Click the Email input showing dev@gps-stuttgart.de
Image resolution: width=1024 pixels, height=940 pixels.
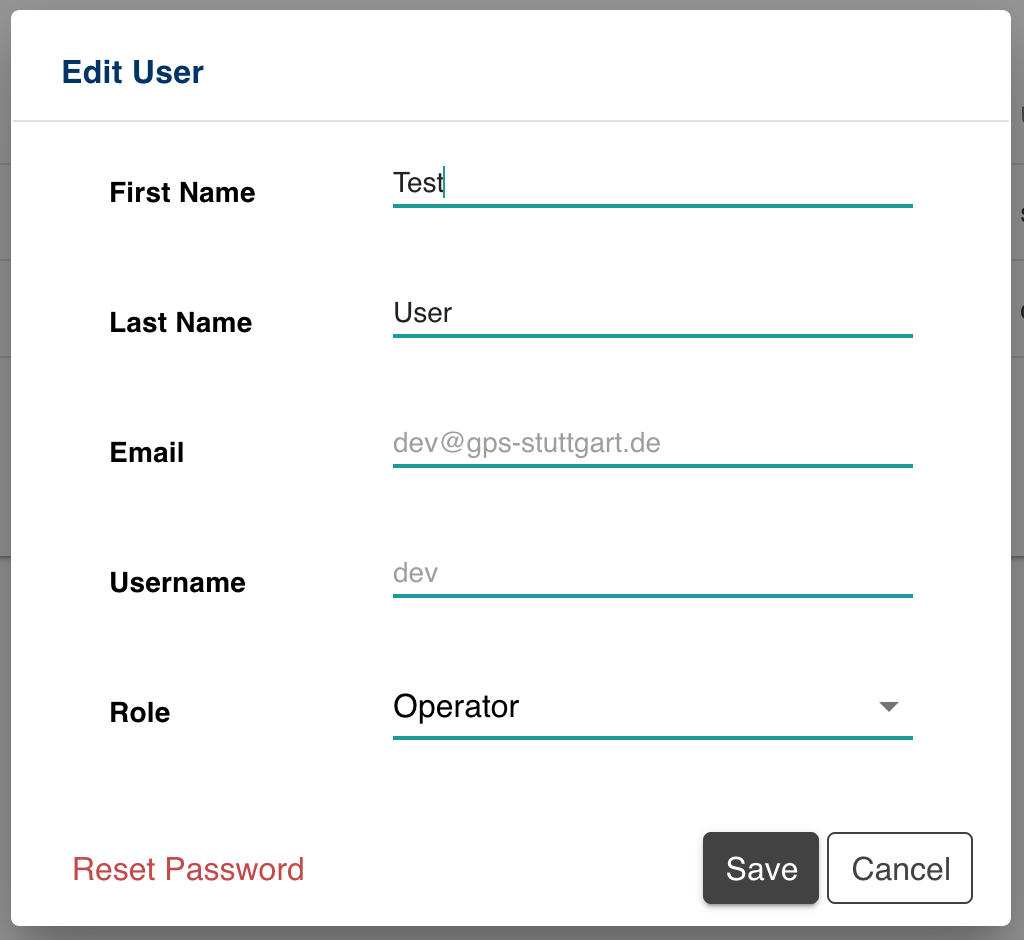tap(650, 445)
